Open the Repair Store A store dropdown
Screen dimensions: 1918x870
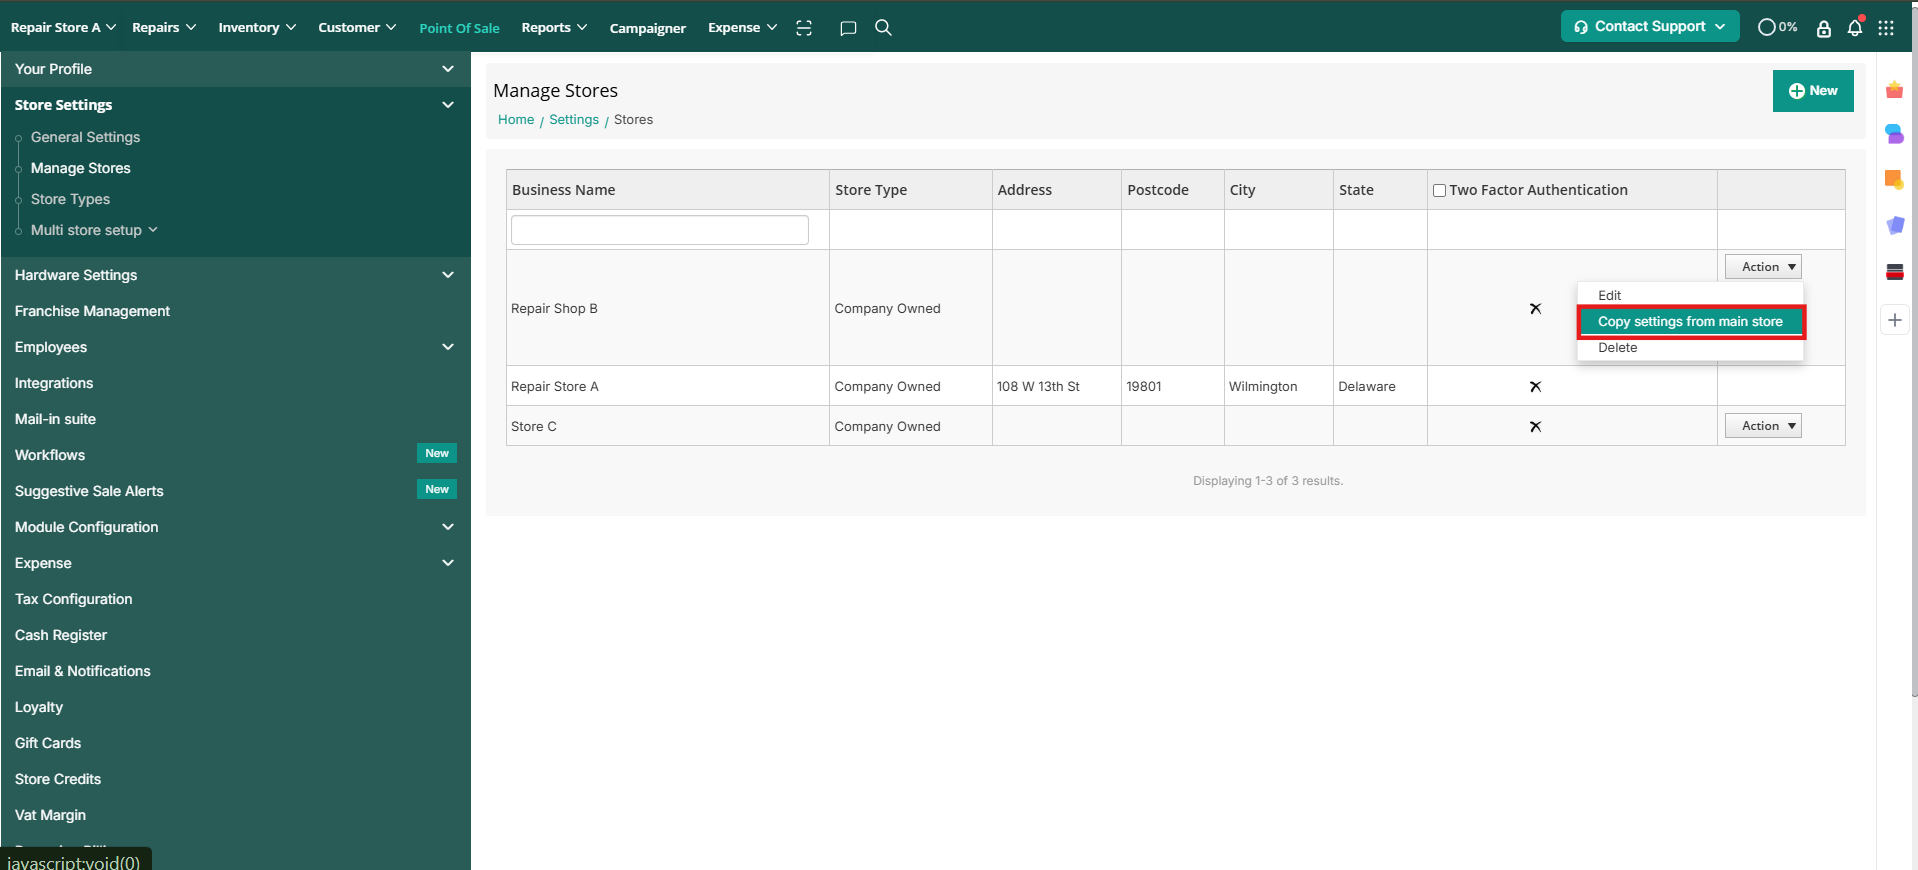pyautogui.click(x=63, y=27)
